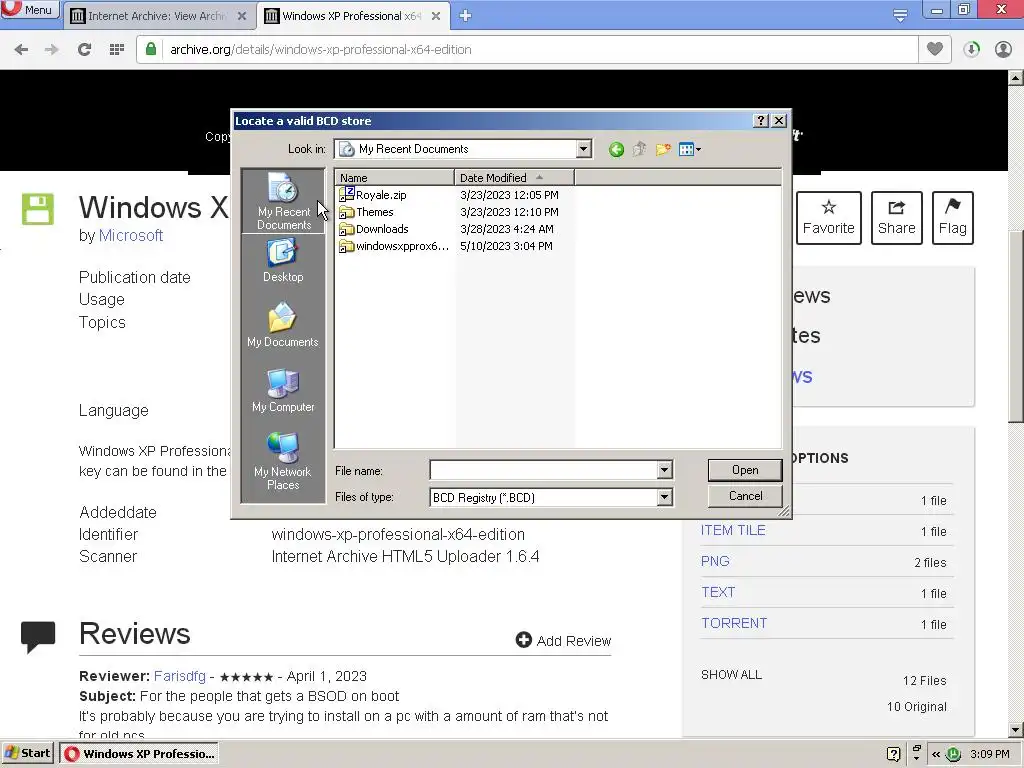Click the secure padlock icon

(x=151, y=50)
